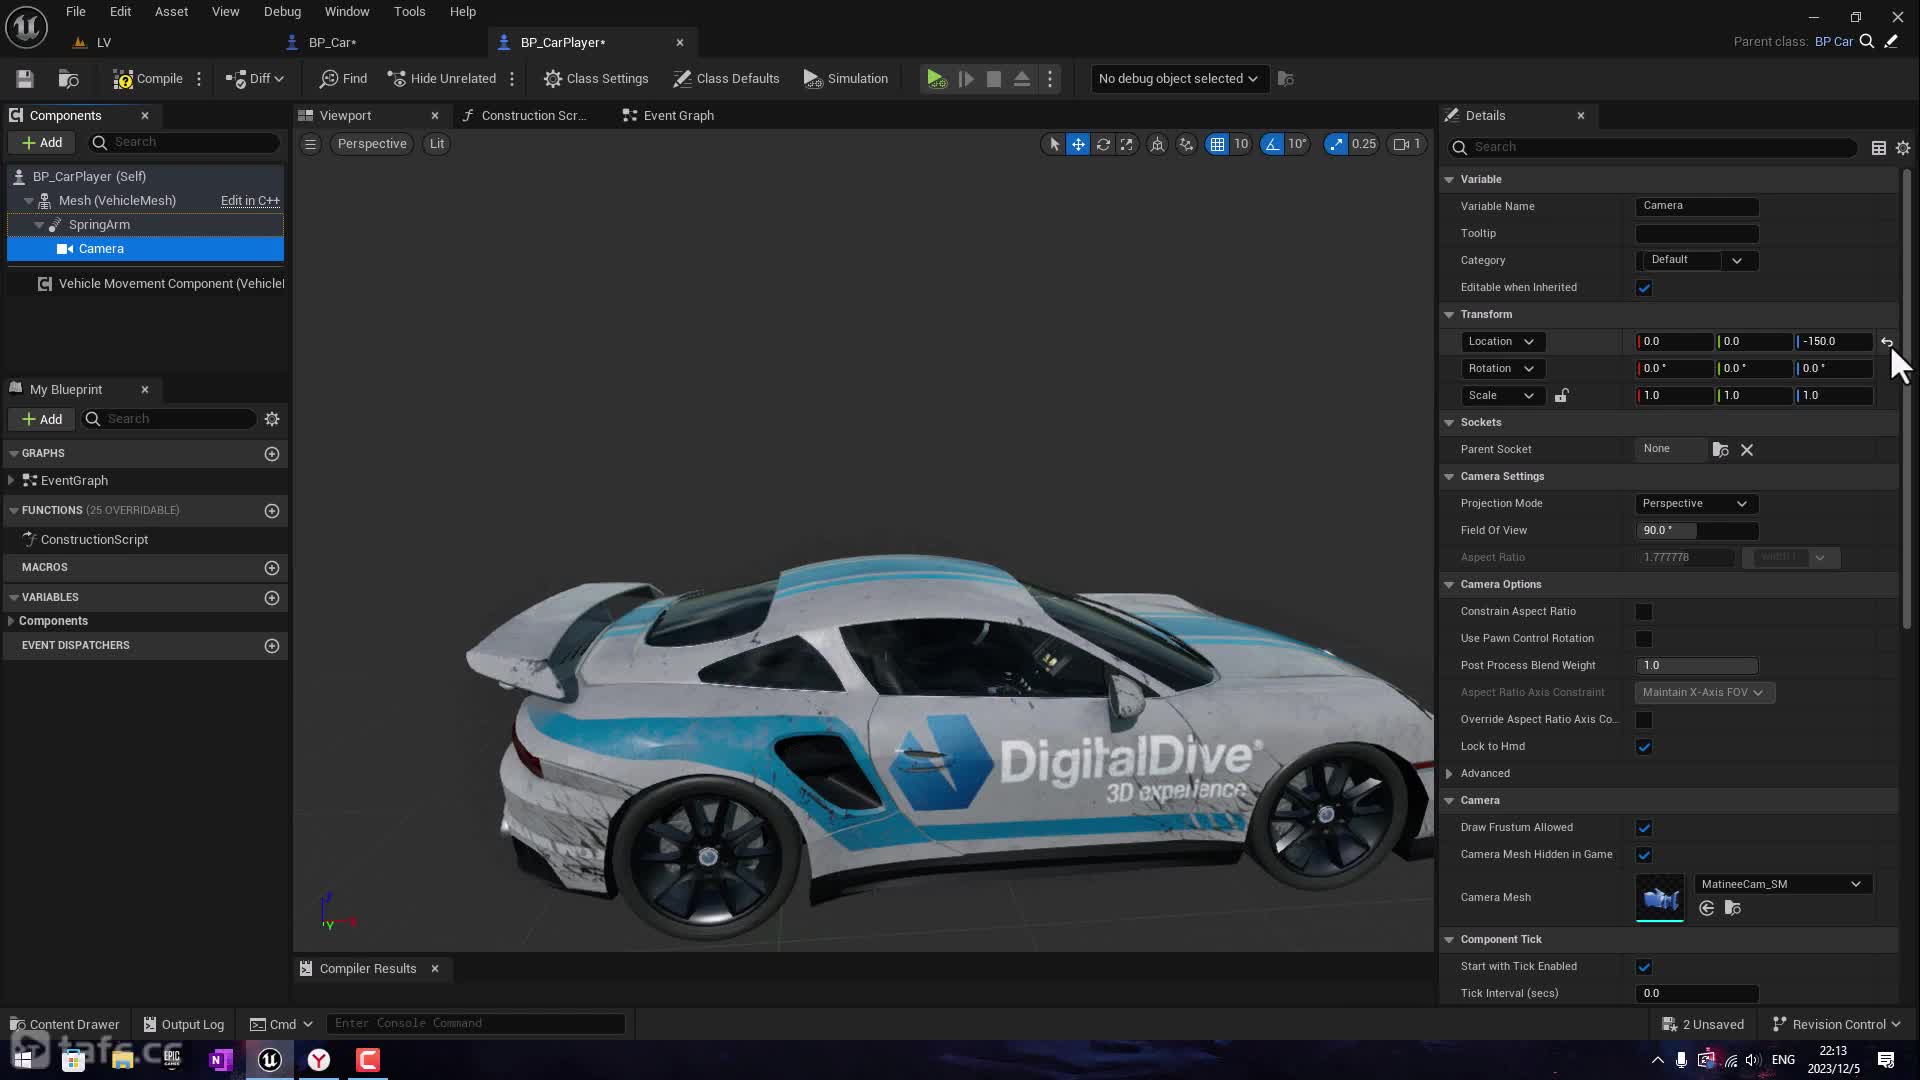Open camera speed setting
1920x1080 pixels.
1407,144
